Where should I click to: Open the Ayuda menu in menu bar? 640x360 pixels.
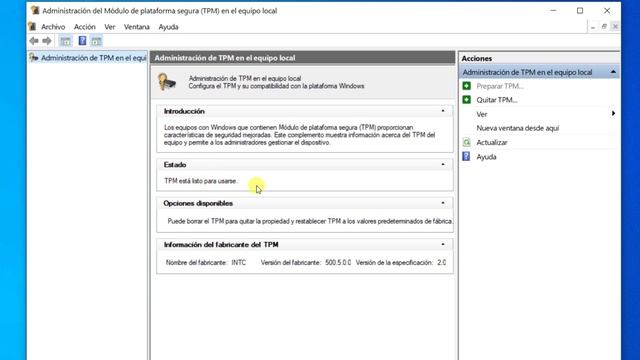point(168,27)
